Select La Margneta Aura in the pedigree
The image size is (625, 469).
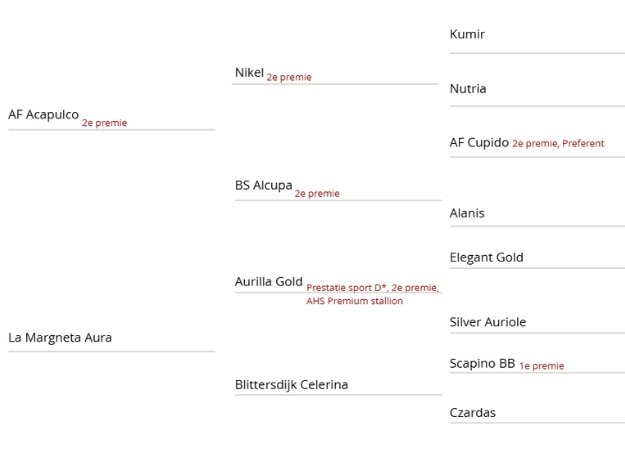point(60,338)
